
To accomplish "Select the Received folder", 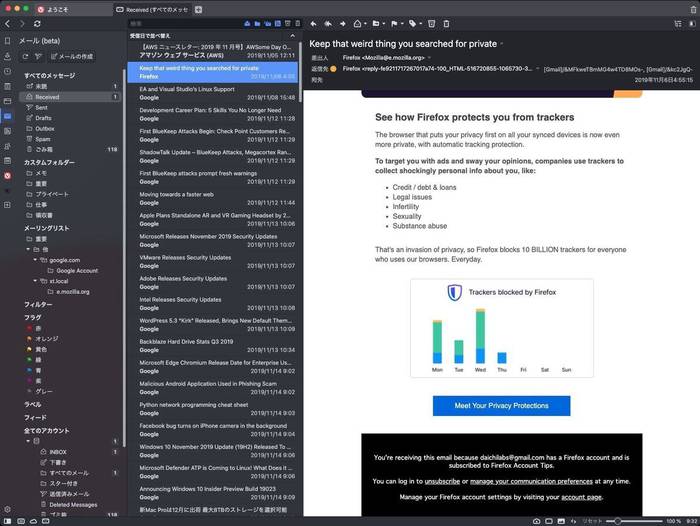I will (70, 97).
